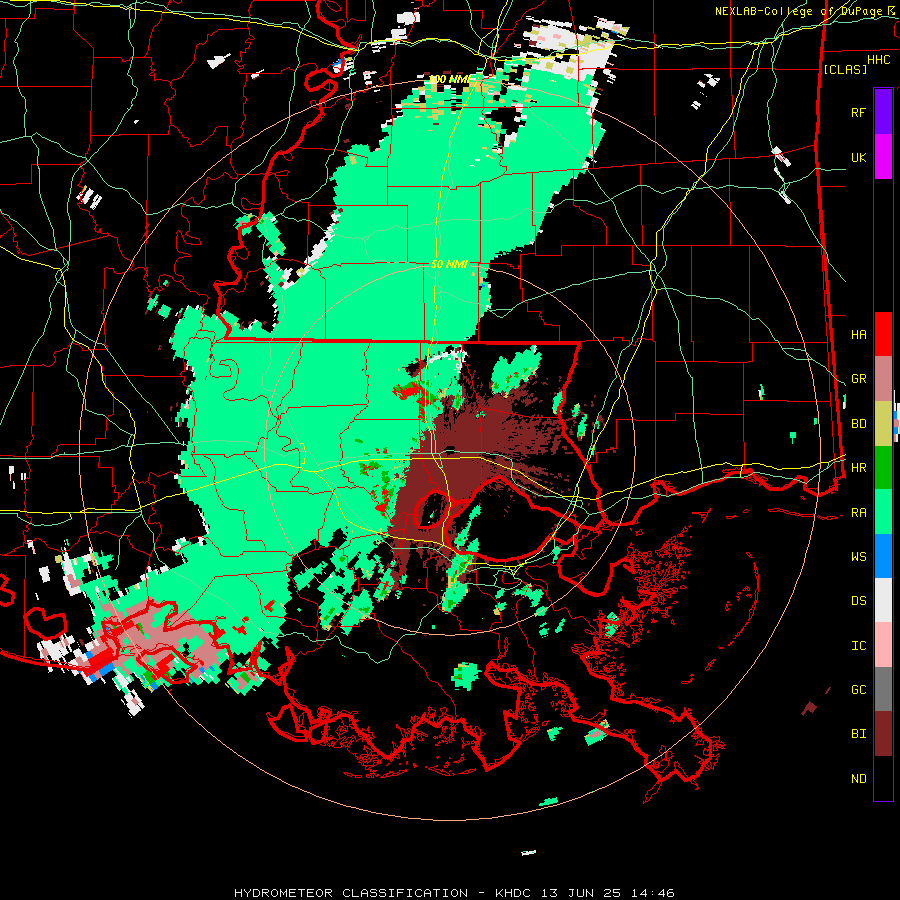900x900 pixels.
Task: Click the red HA hail color swatch
Action: click(x=883, y=334)
